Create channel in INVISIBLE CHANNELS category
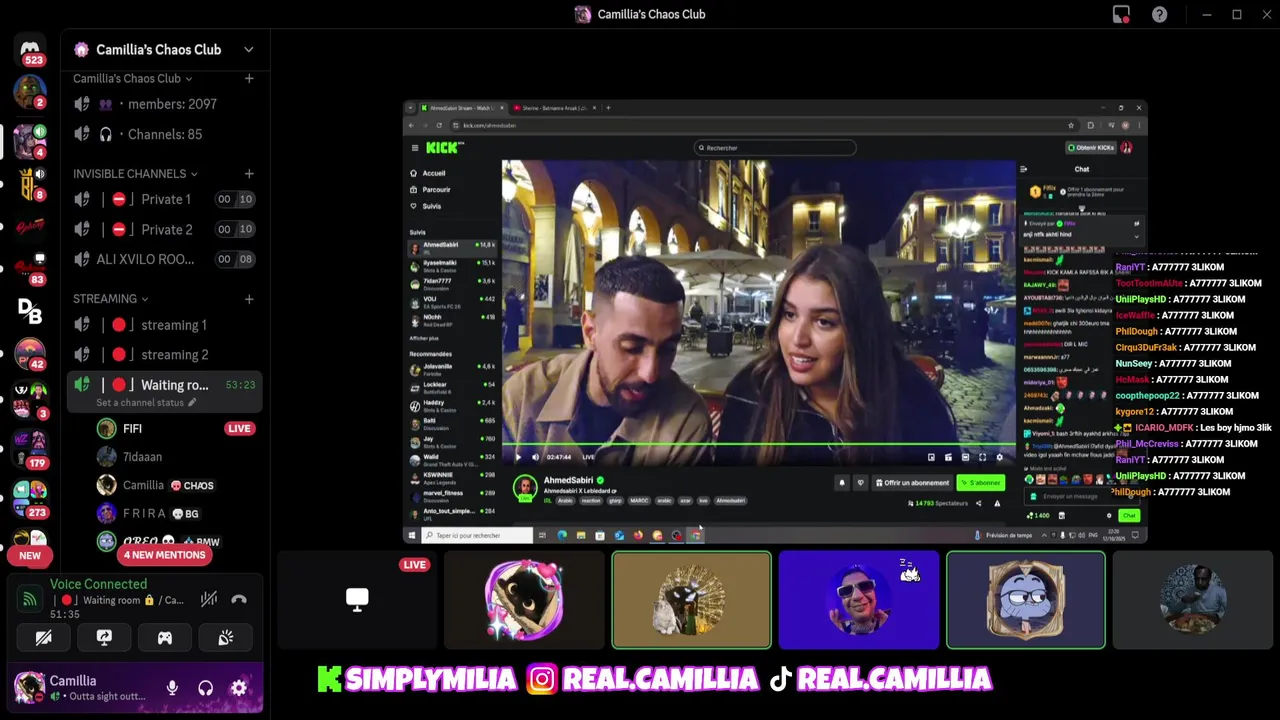The height and width of the screenshot is (720, 1280). 249,174
